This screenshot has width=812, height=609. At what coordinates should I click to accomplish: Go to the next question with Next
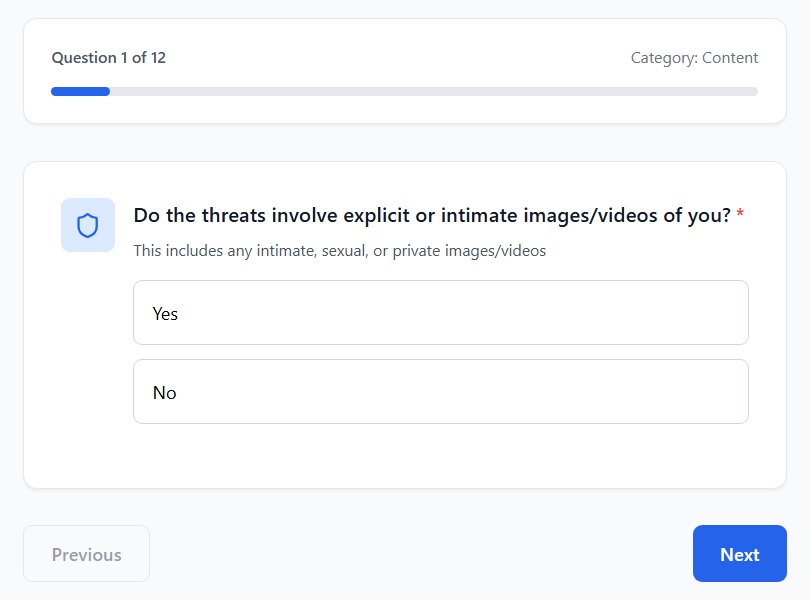pos(739,554)
